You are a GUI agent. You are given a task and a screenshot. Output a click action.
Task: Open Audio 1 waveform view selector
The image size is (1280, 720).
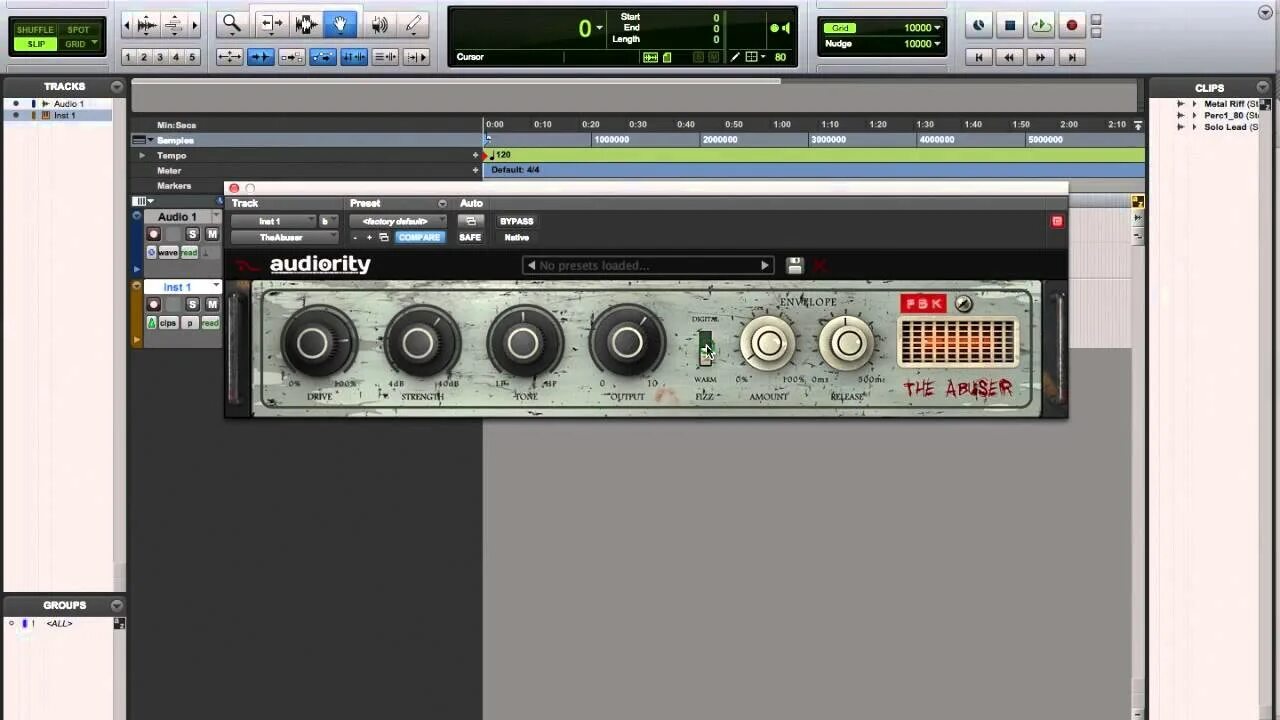167,253
